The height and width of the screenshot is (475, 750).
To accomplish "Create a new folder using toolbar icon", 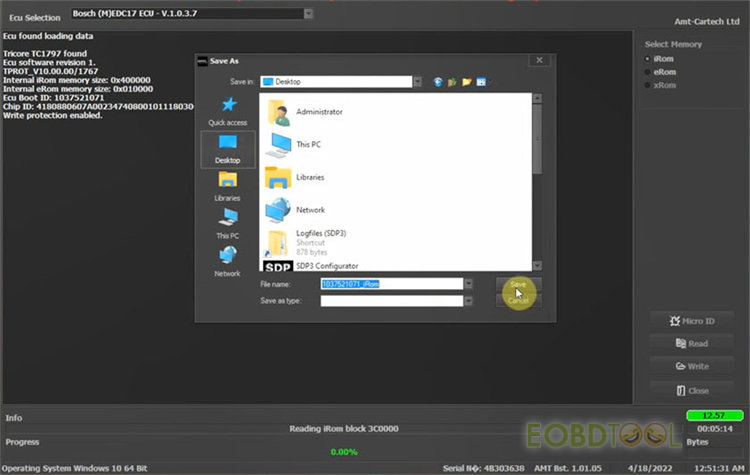I will click(466, 82).
